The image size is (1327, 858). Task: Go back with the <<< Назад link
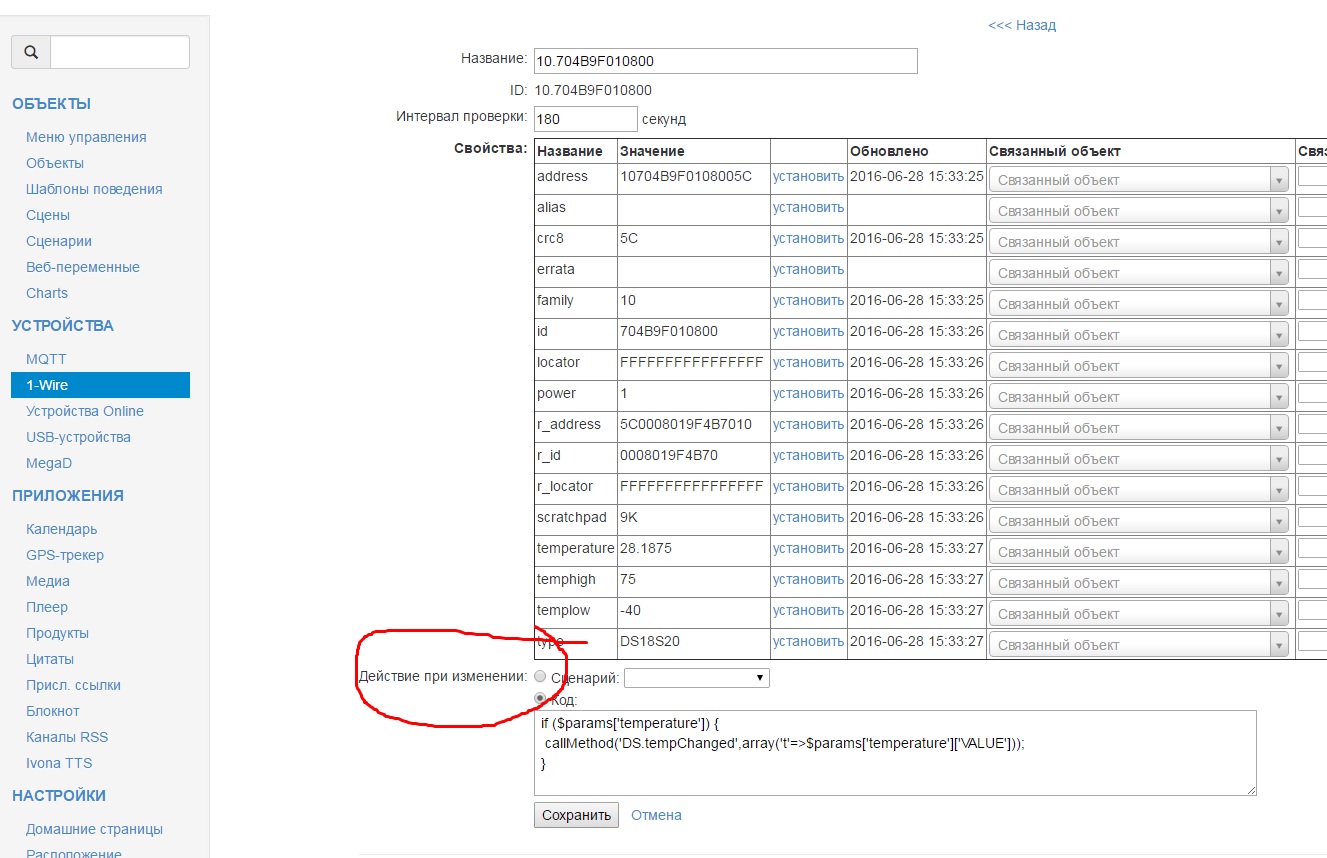click(x=1022, y=25)
